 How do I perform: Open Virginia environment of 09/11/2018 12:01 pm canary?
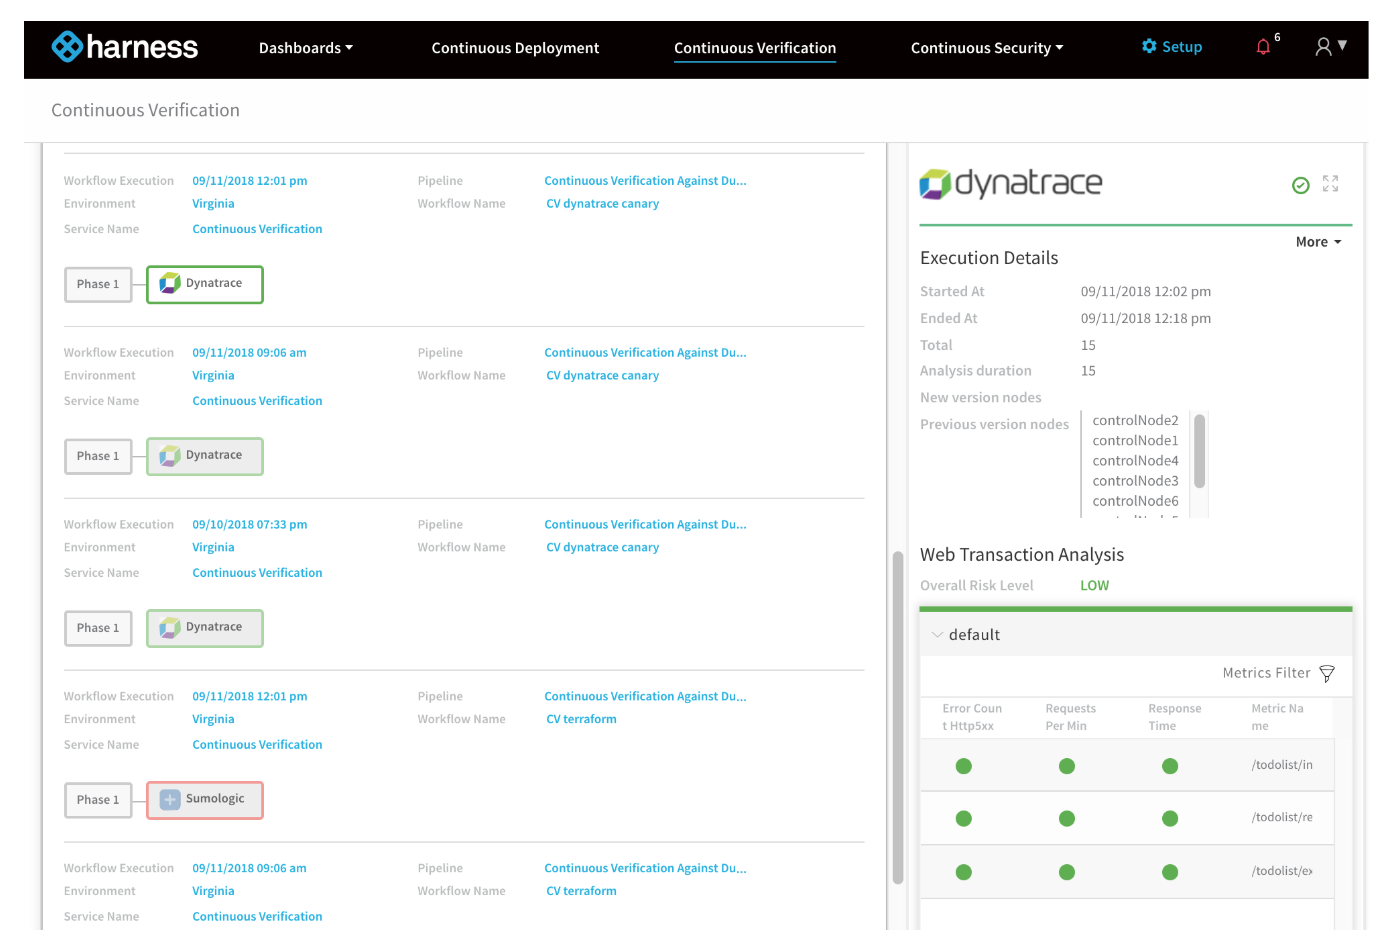(213, 204)
